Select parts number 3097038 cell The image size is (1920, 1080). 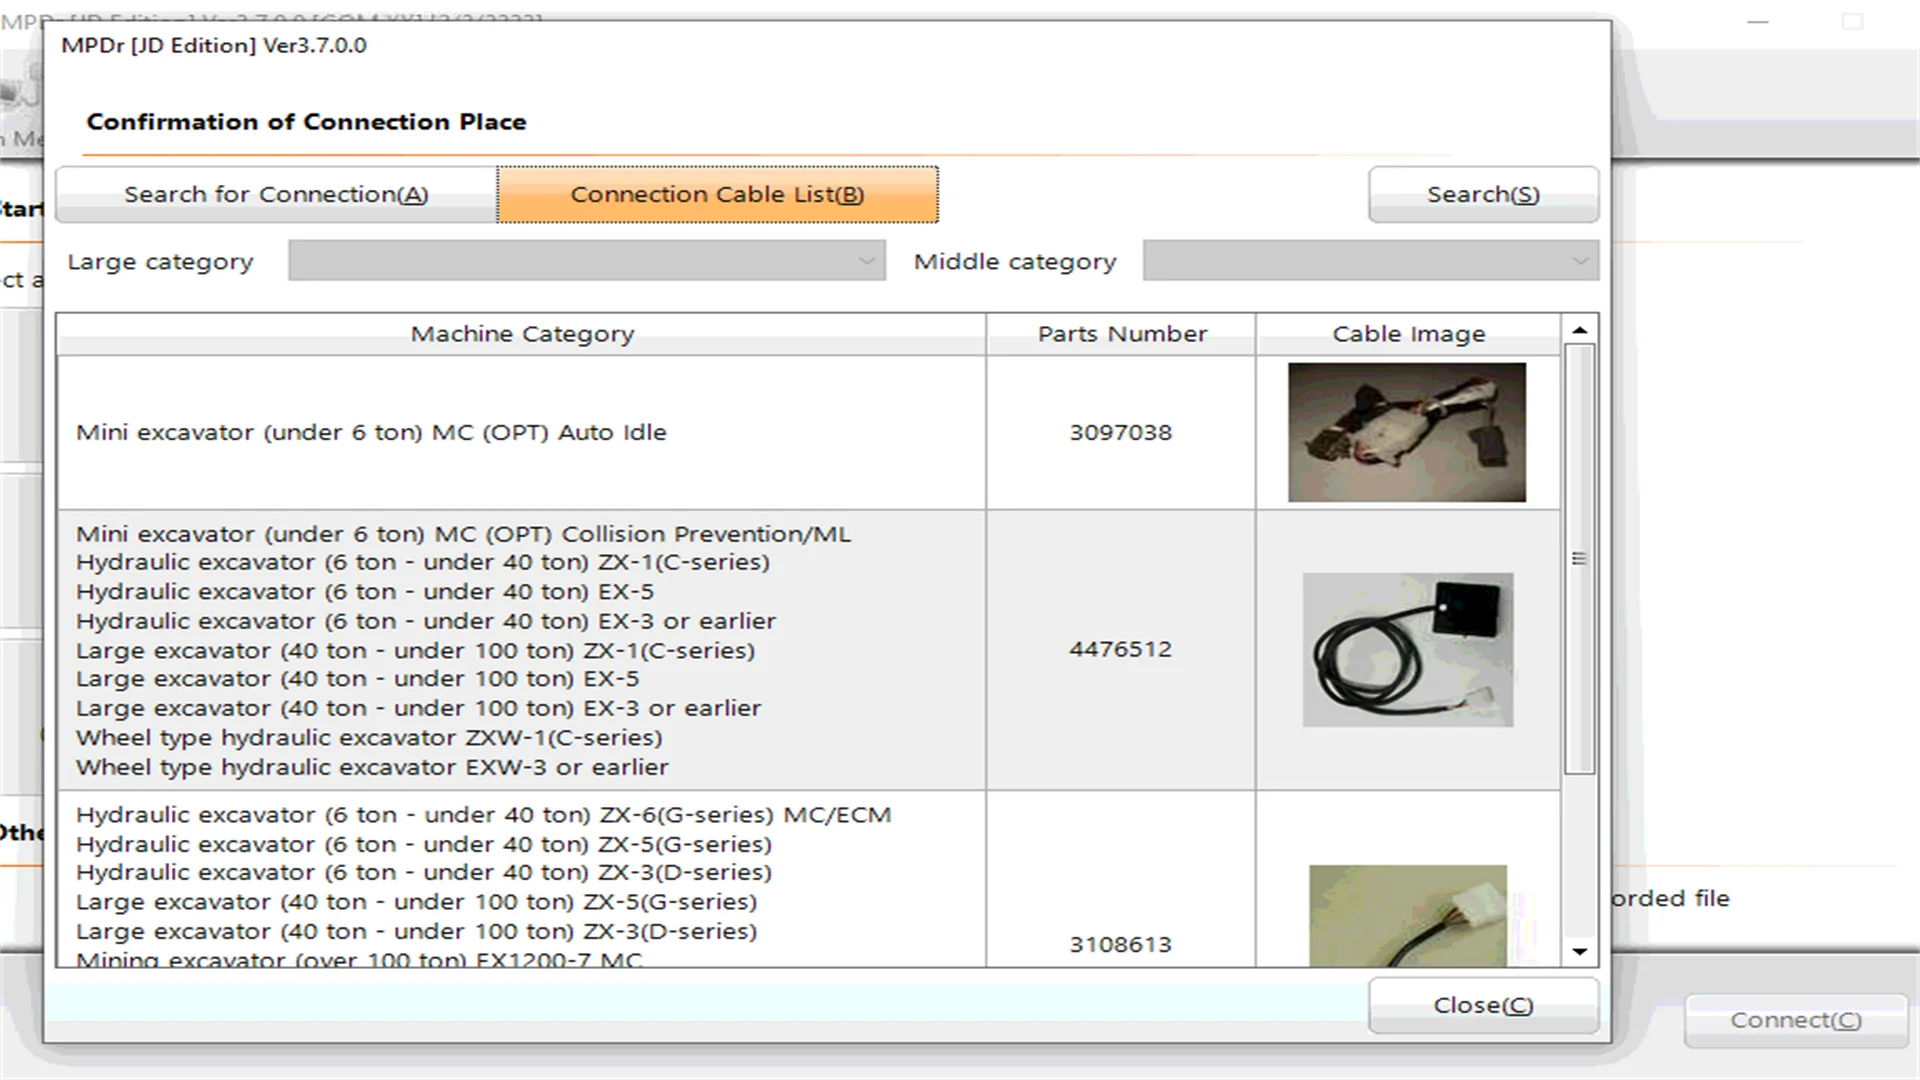coord(1120,432)
